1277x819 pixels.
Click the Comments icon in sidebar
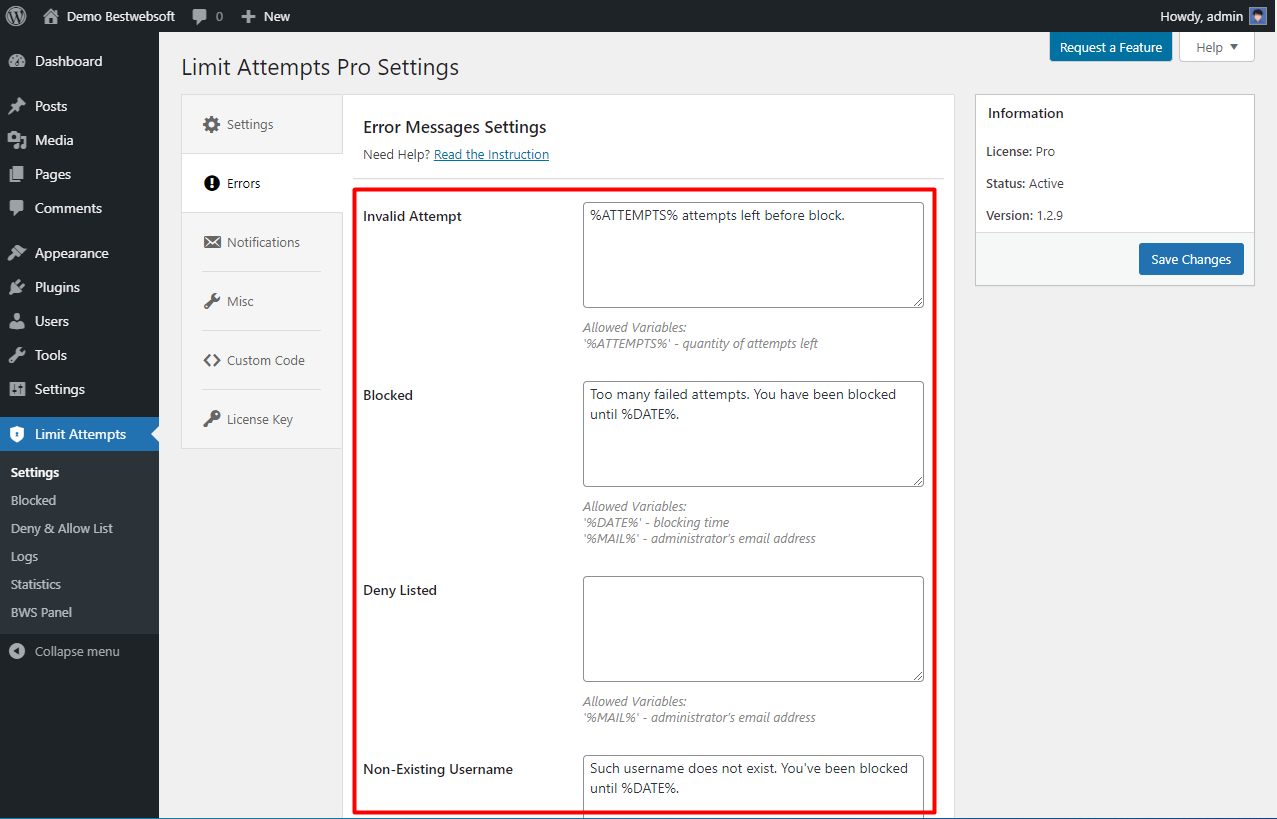click(x=17, y=208)
